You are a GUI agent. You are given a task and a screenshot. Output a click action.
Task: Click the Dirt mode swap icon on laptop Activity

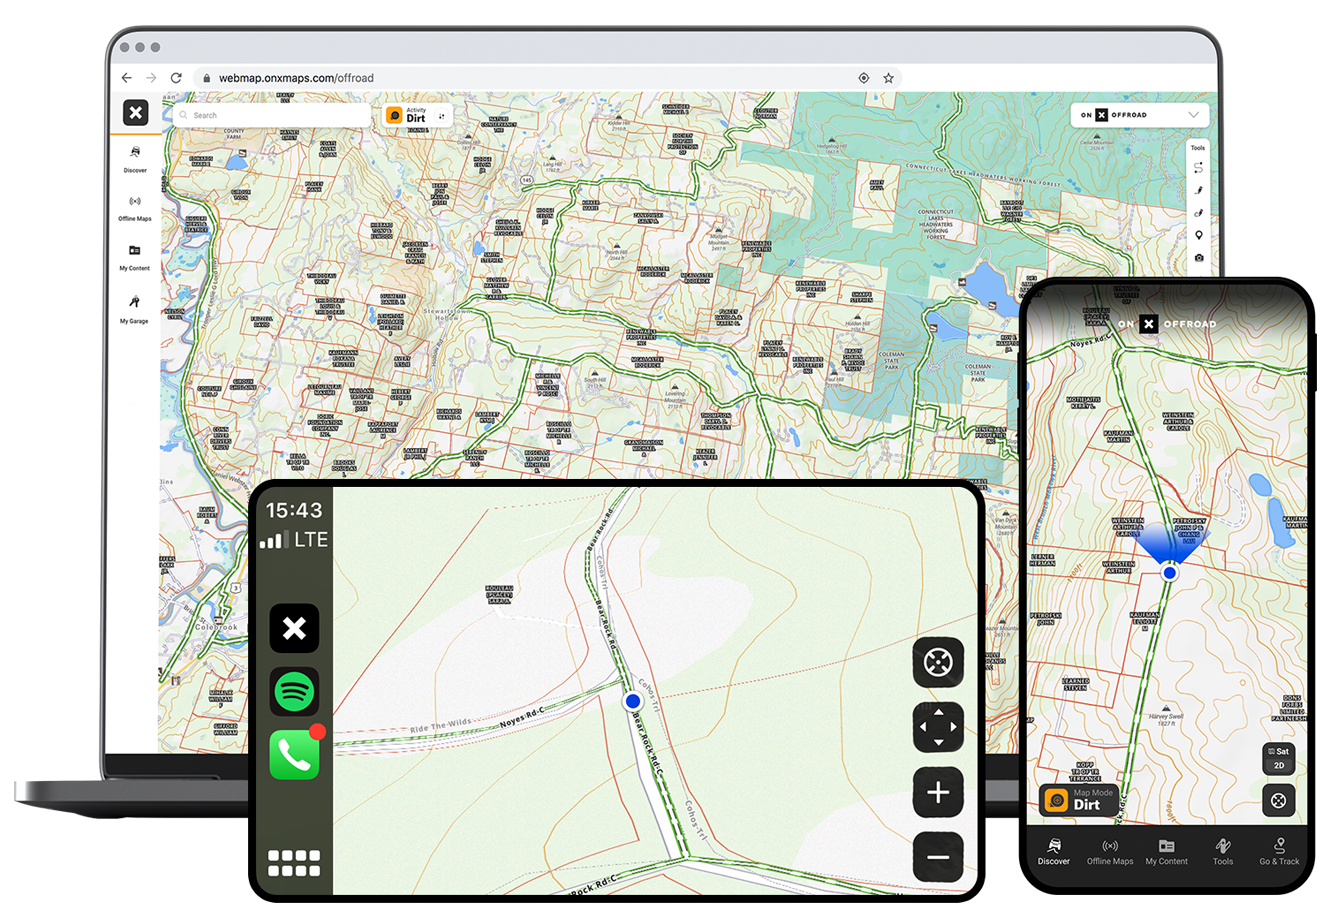coord(441,116)
